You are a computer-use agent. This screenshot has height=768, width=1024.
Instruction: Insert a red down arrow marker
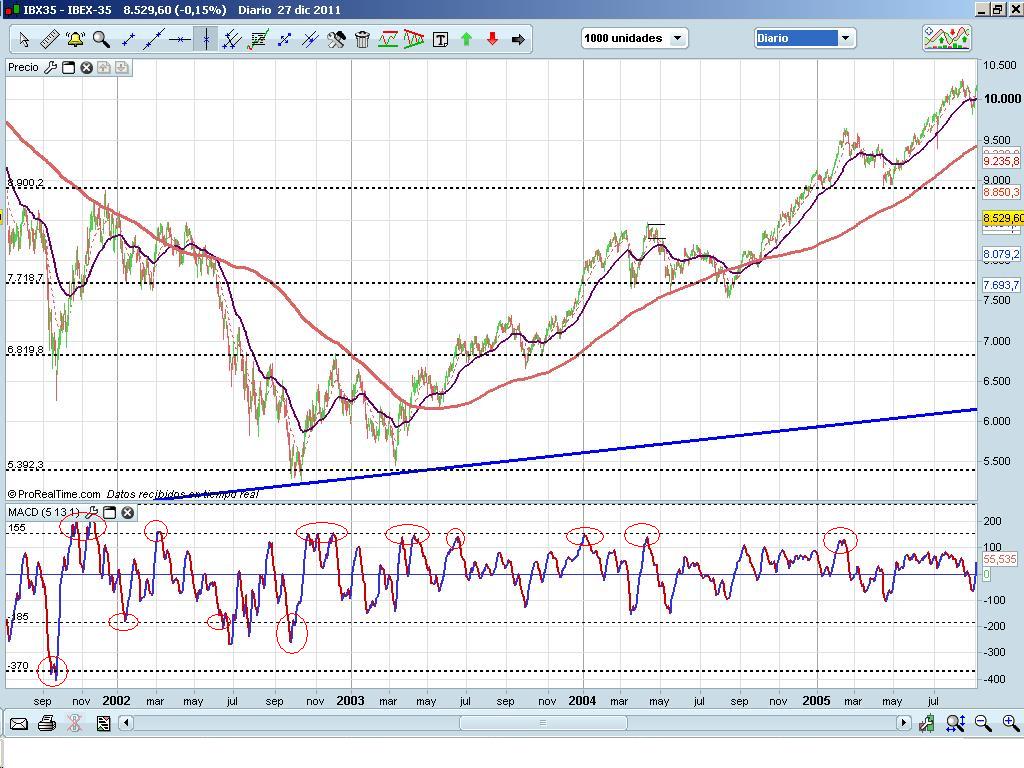[x=492, y=39]
